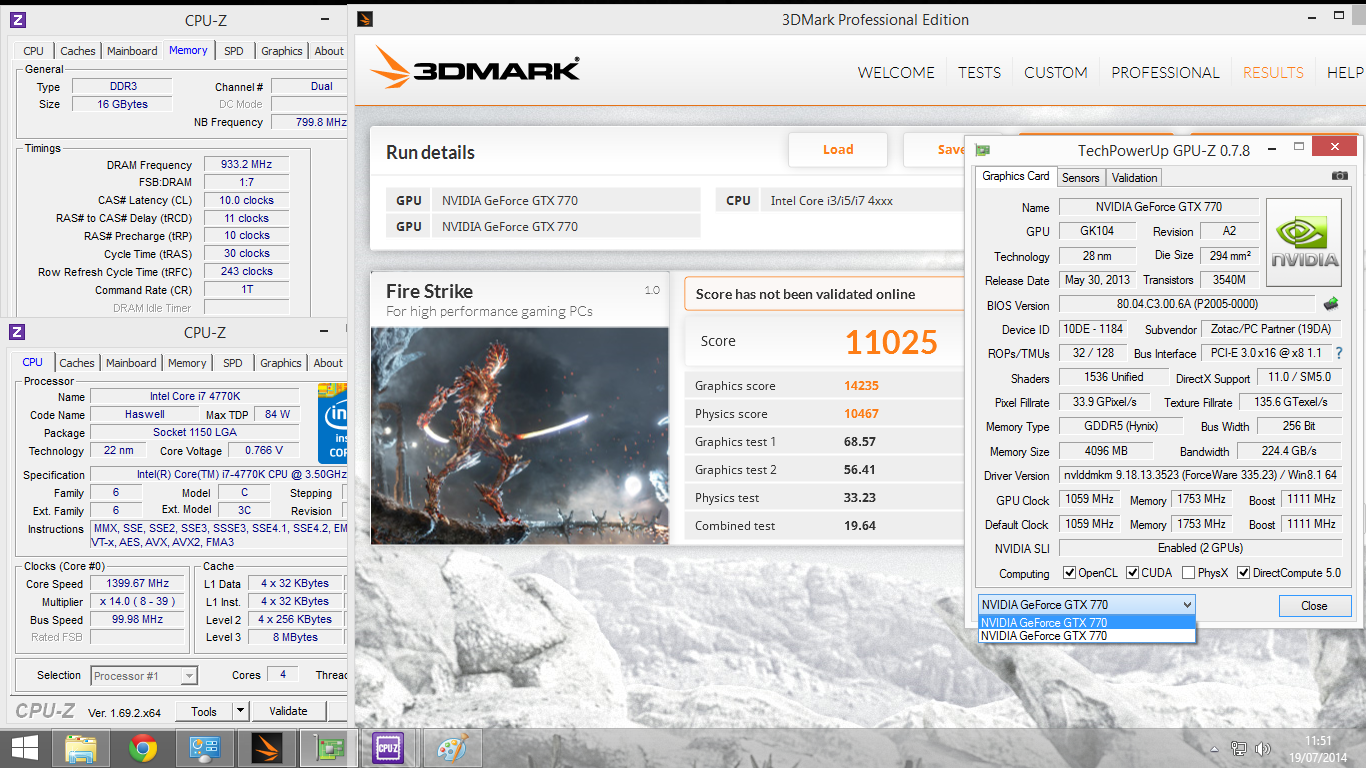This screenshot has height=768, width=1366.
Task: Click the Graphics score value 14235
Action: tap(861, 386)
